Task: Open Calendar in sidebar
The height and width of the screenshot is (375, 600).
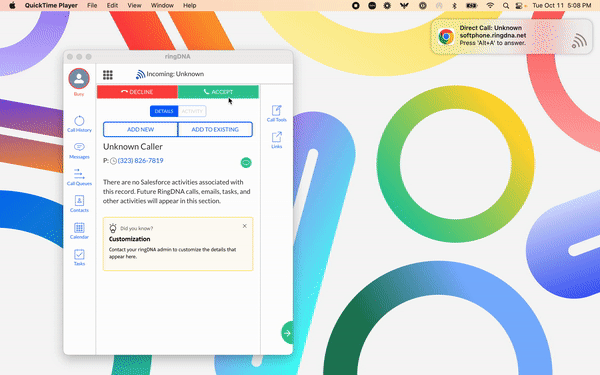Action: (79, 231)
